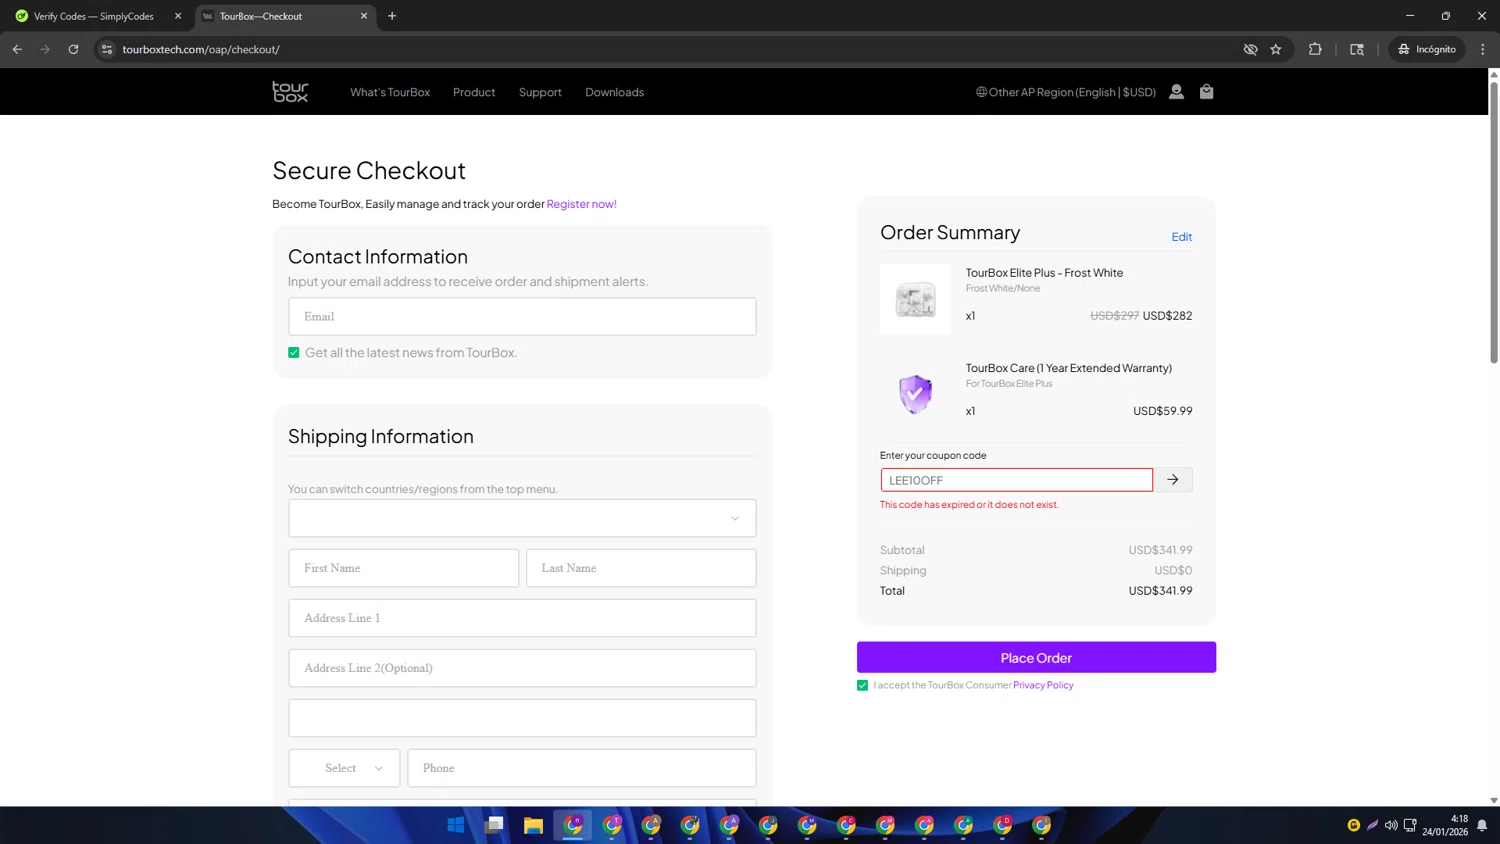Screen dimensions: 1500x844
Task: Open the account profile icon
Action: (x=1176, y=92)
